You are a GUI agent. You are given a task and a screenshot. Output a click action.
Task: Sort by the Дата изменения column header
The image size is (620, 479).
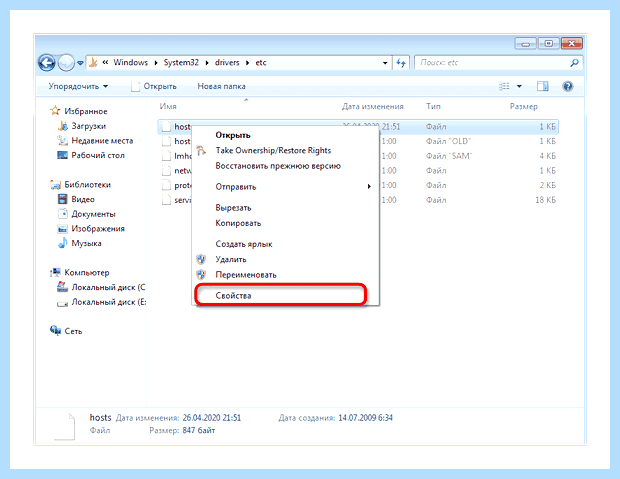[372, 106]
